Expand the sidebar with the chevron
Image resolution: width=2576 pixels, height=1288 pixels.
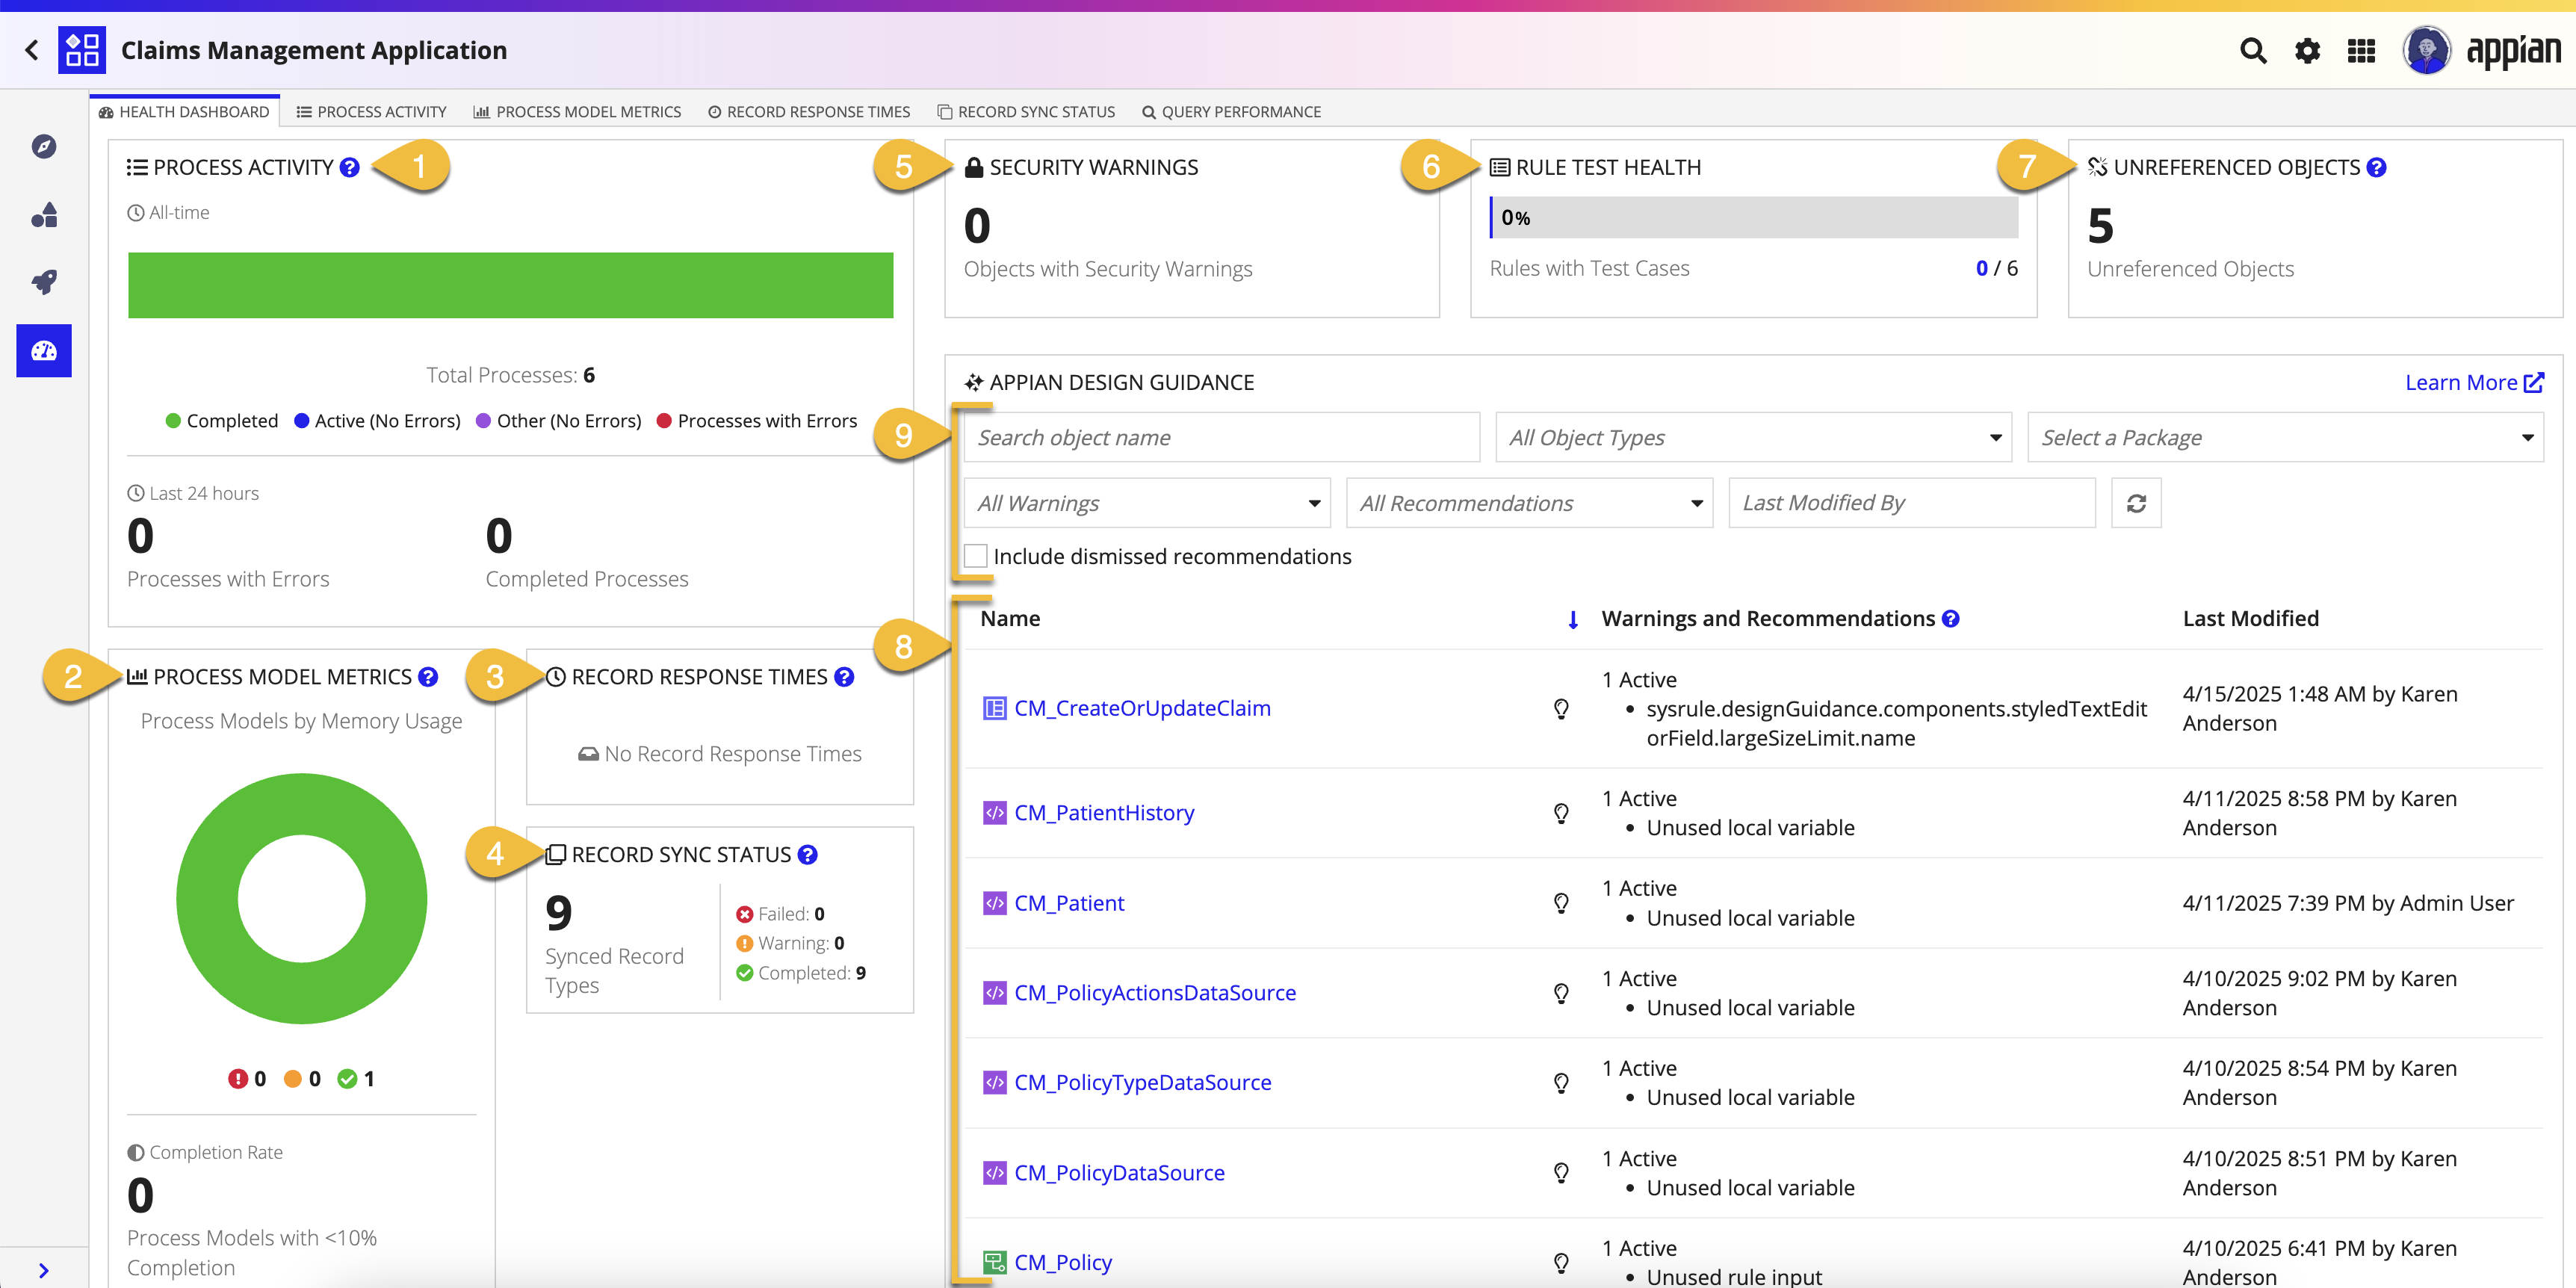coord(44,1270)
